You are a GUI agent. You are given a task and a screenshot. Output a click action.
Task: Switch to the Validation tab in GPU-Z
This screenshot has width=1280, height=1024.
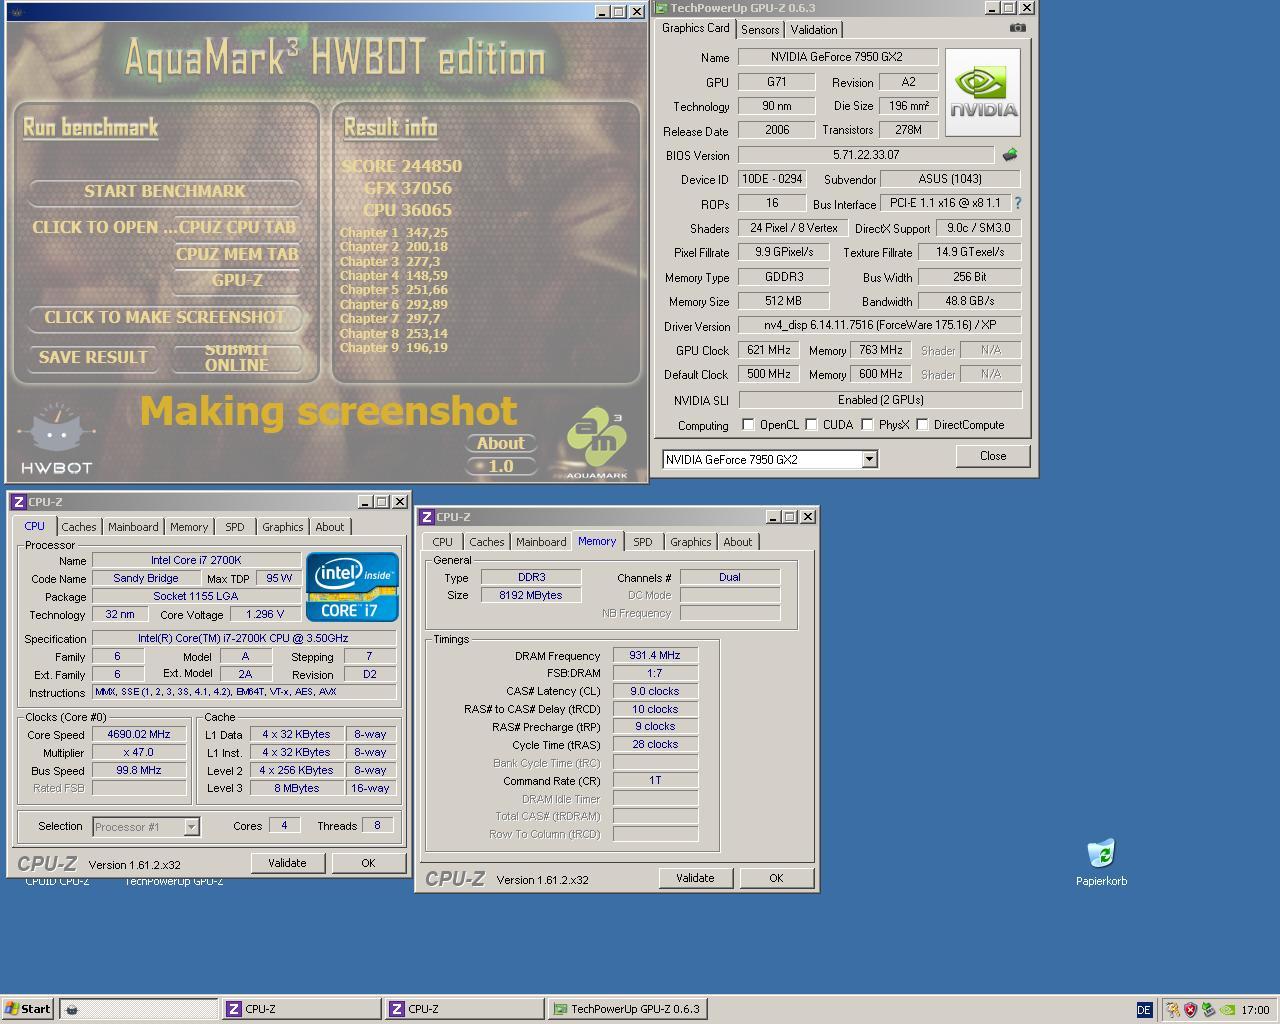tap(814, 30)
